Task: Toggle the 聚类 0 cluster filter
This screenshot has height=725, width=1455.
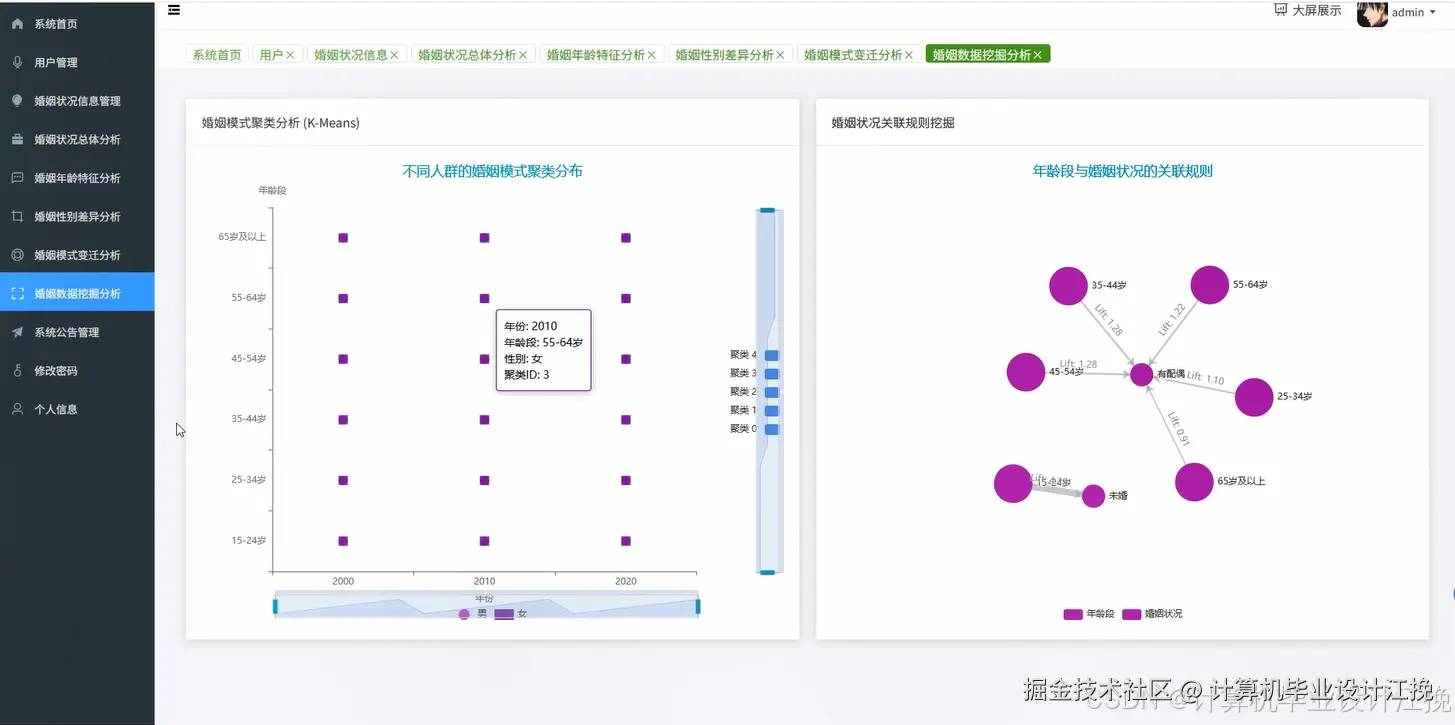Action: coord(754,429)
